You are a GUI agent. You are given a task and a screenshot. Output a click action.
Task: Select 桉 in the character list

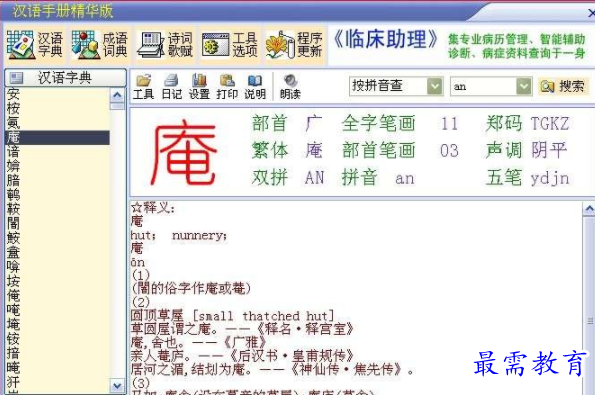pos(13,108)
